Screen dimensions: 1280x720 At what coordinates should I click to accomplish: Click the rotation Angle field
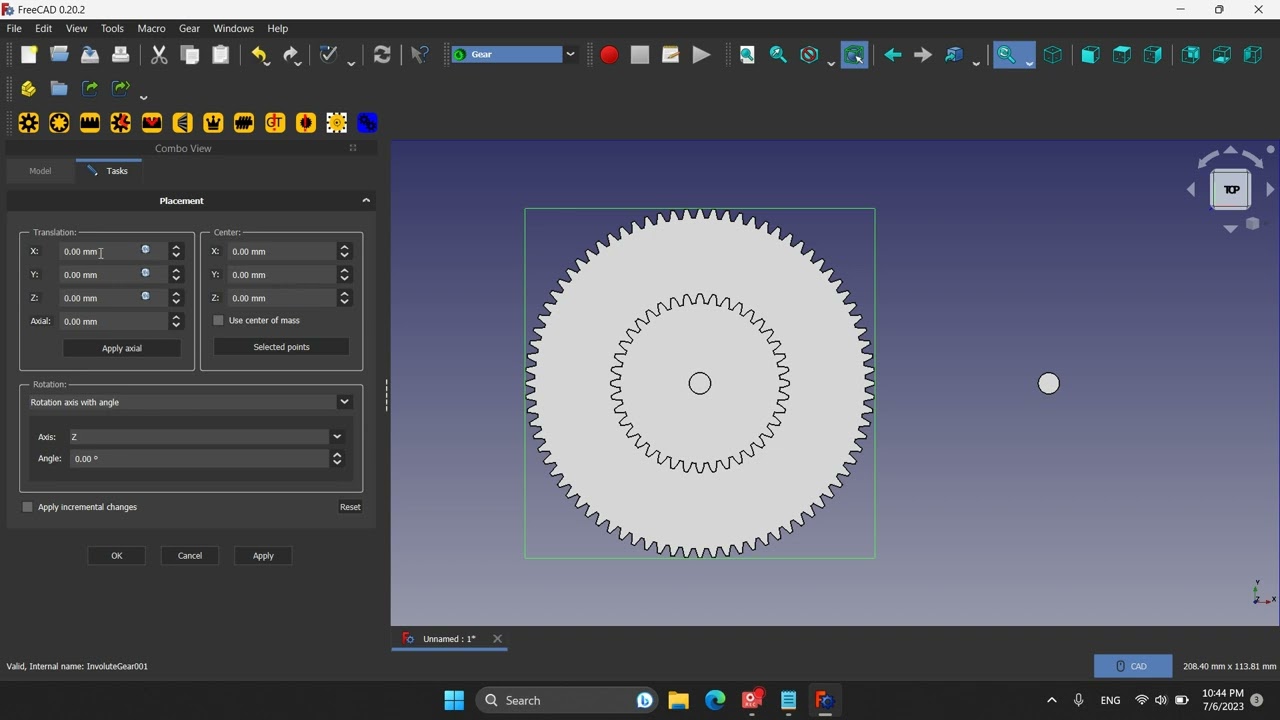pyautogui.click(x=200, y=459)
